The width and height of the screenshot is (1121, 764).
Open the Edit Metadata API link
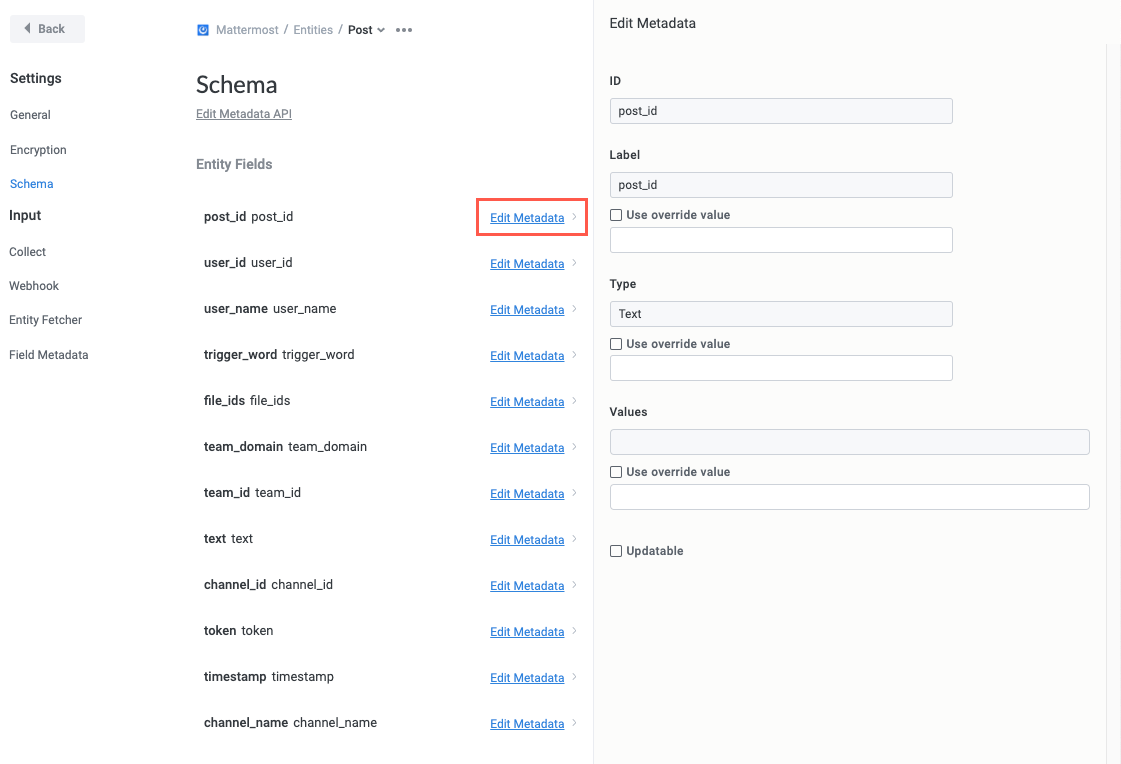[x=243, y=113]
